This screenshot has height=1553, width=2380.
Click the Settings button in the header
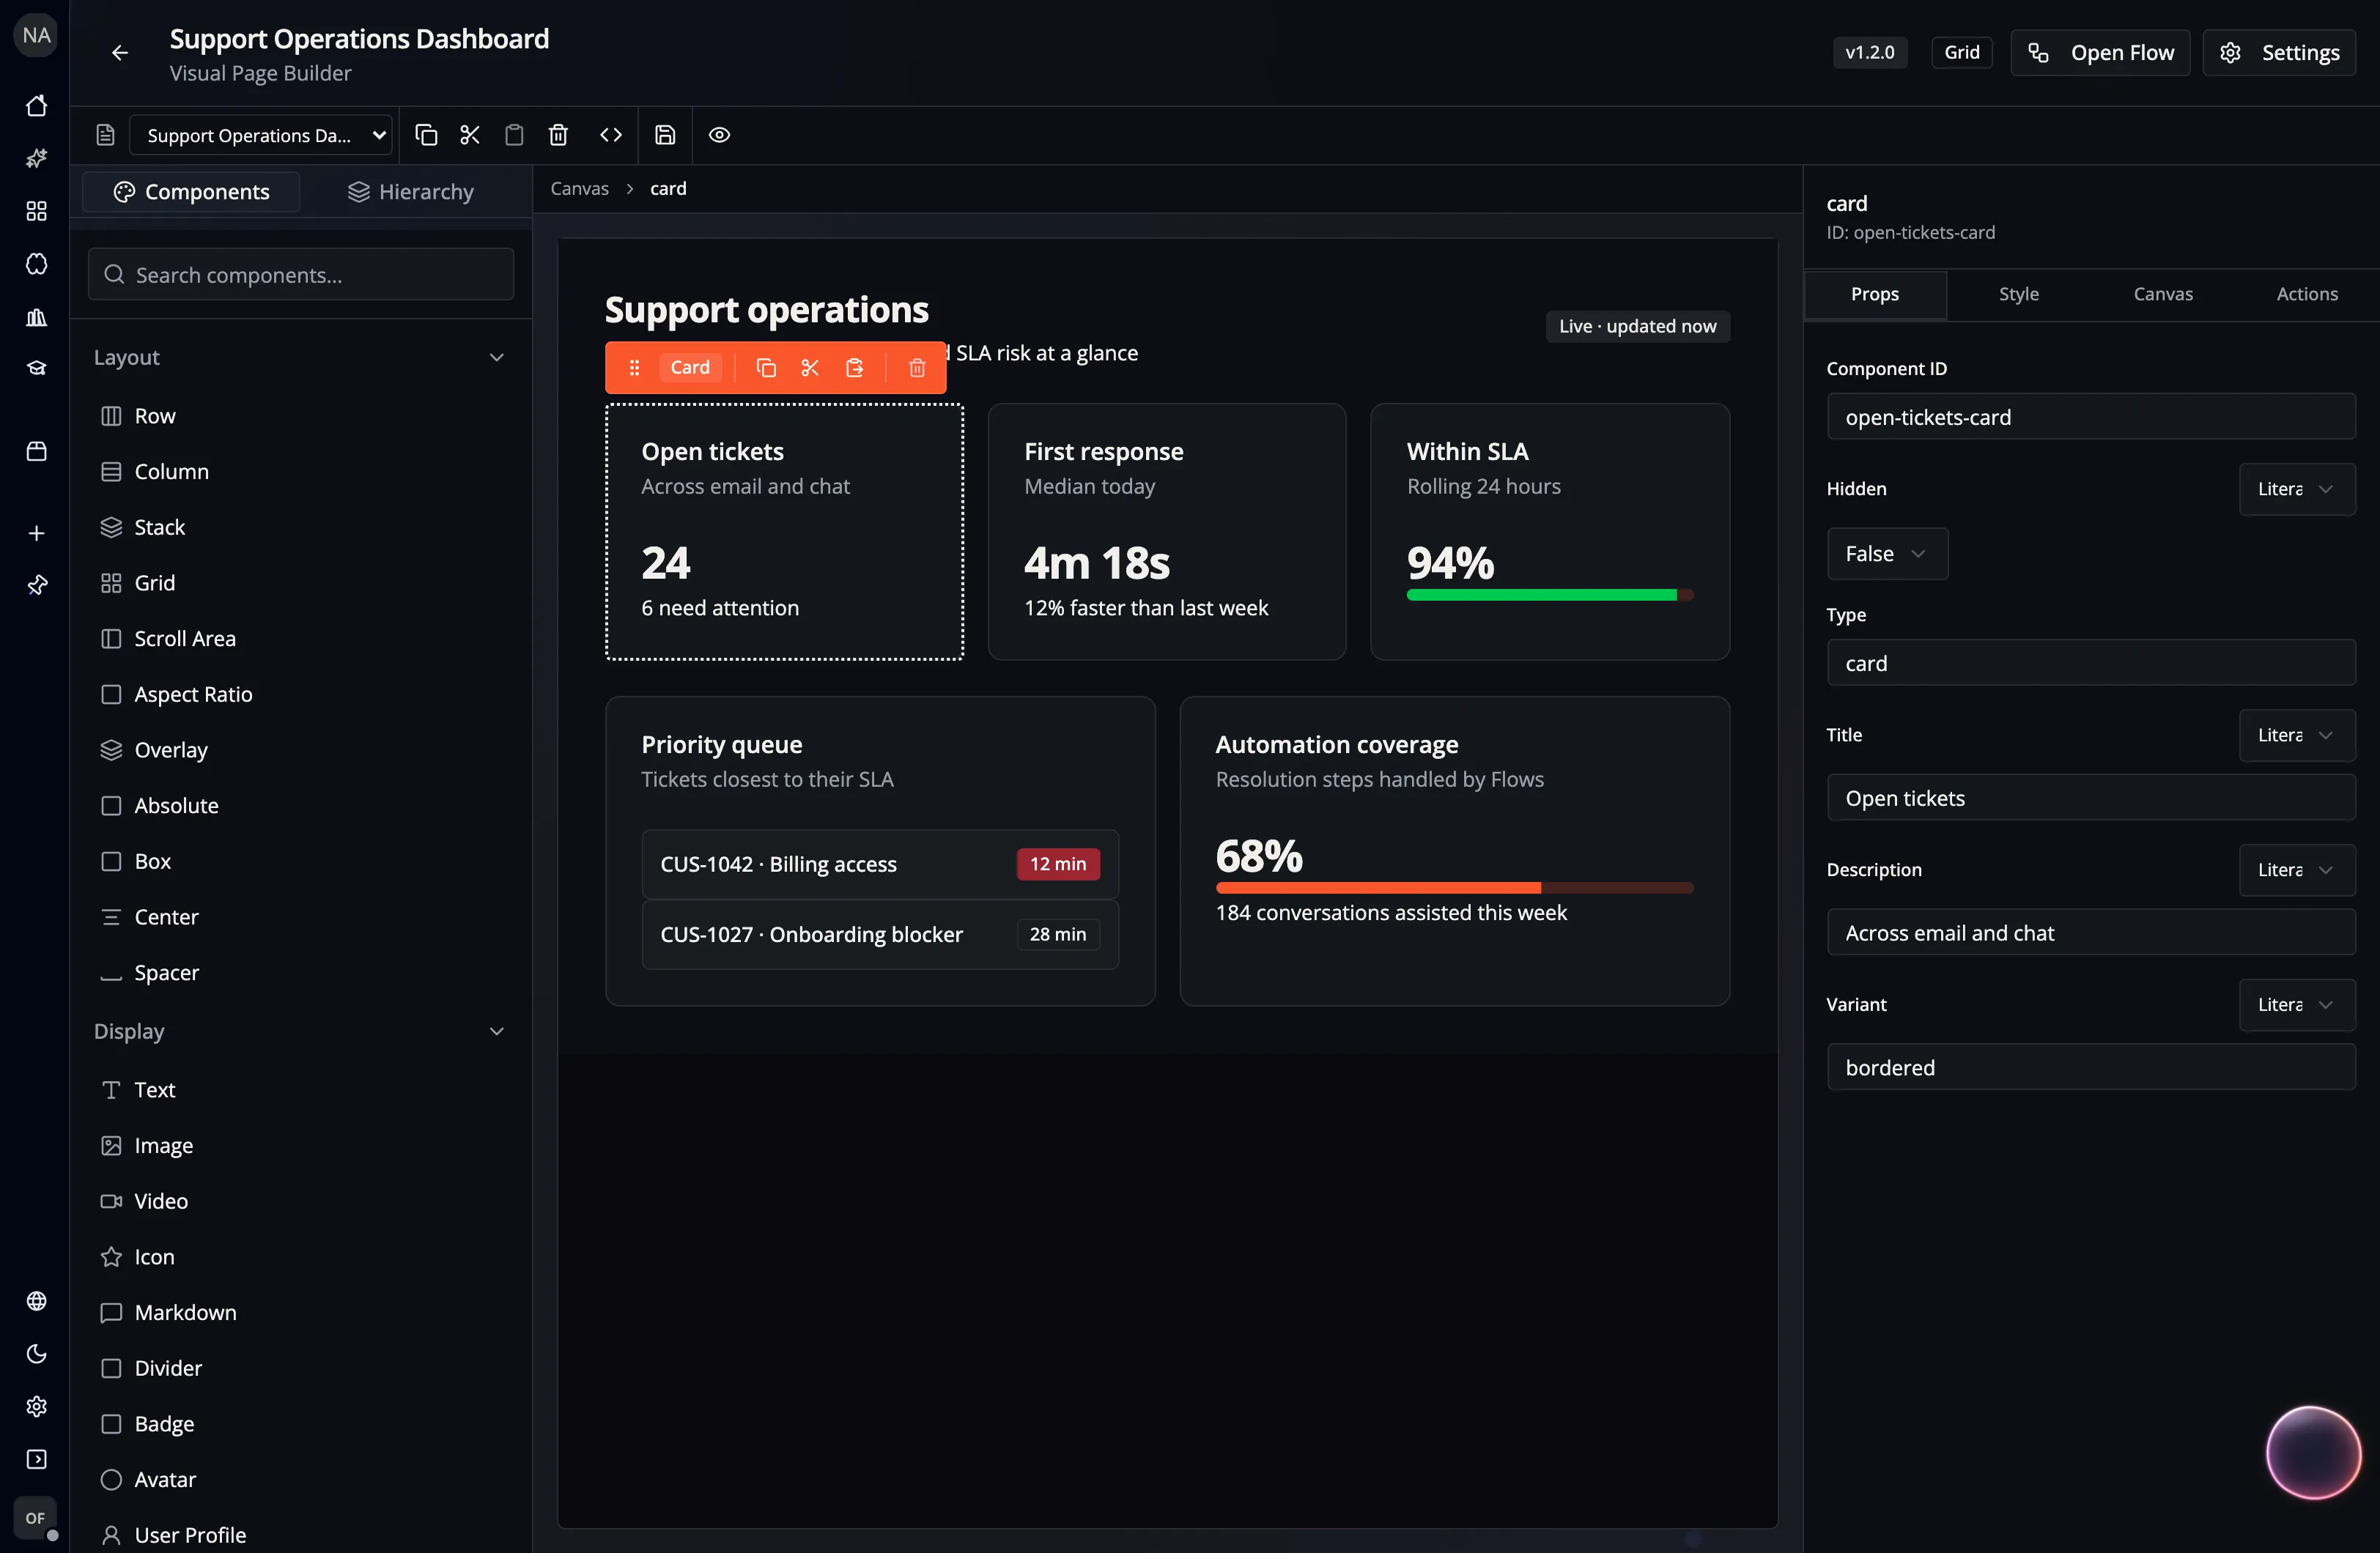coord(2279,53)
